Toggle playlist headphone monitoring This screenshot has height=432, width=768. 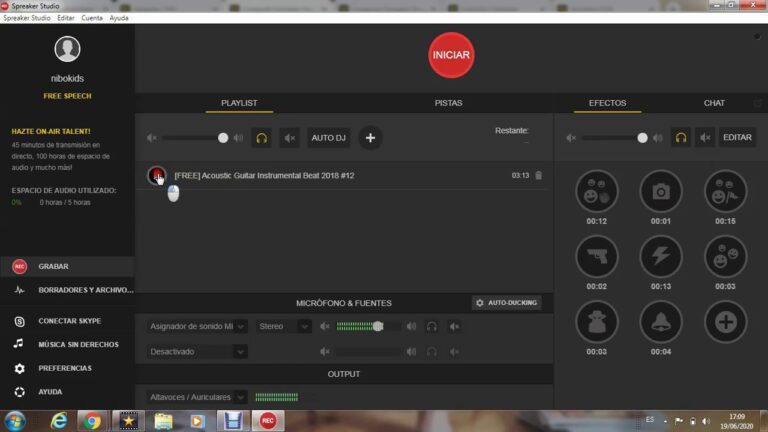pyautogui.click(x=262, y=138)
